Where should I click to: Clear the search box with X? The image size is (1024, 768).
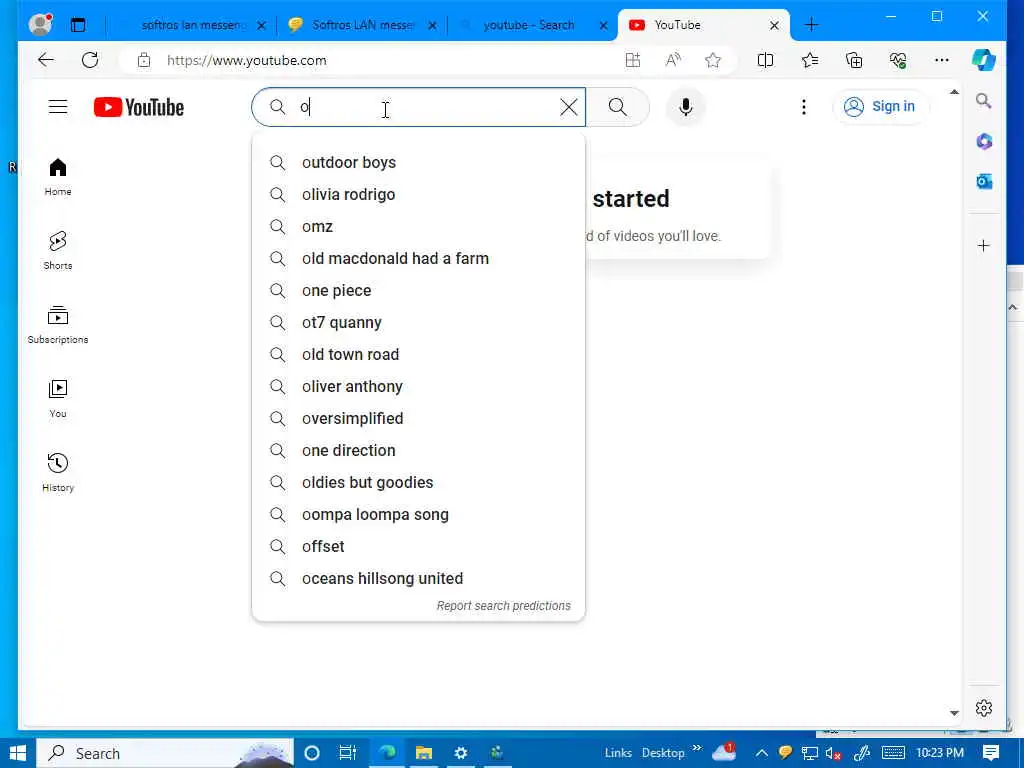(x=569, y=107)
